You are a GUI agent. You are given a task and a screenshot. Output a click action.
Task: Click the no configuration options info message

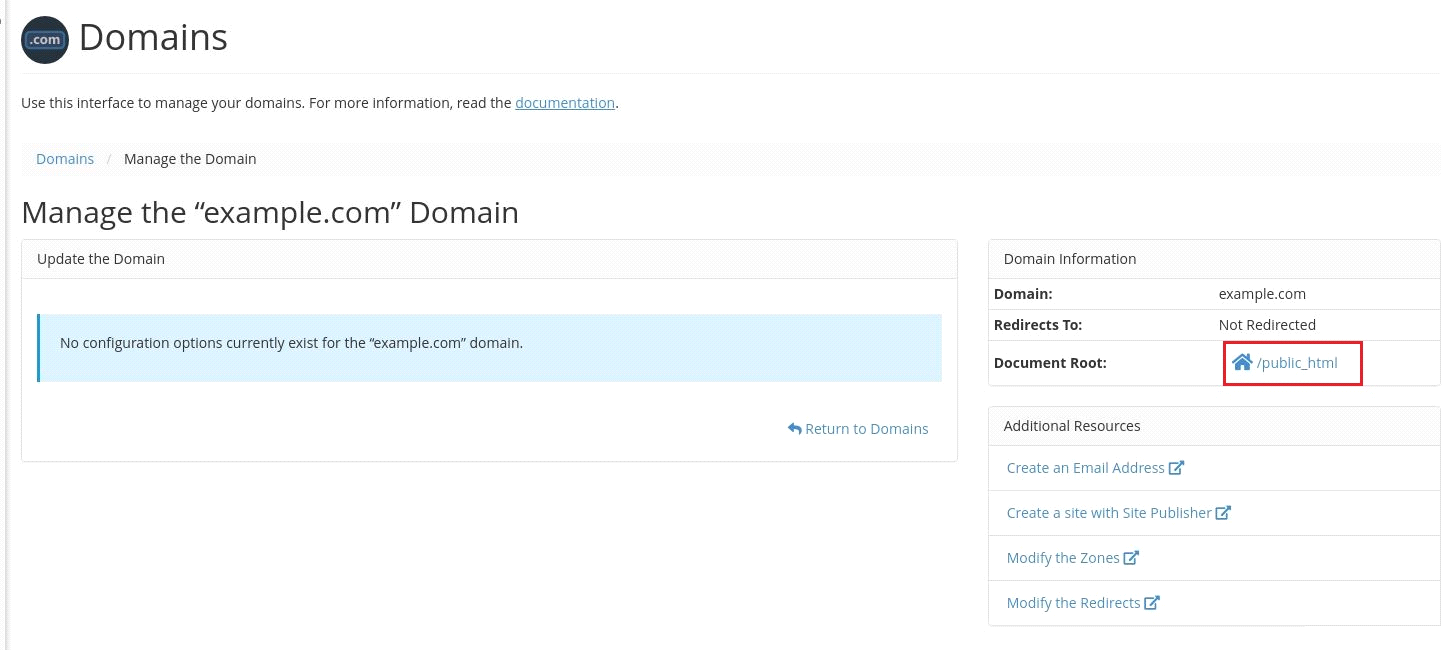coord(291,342)
